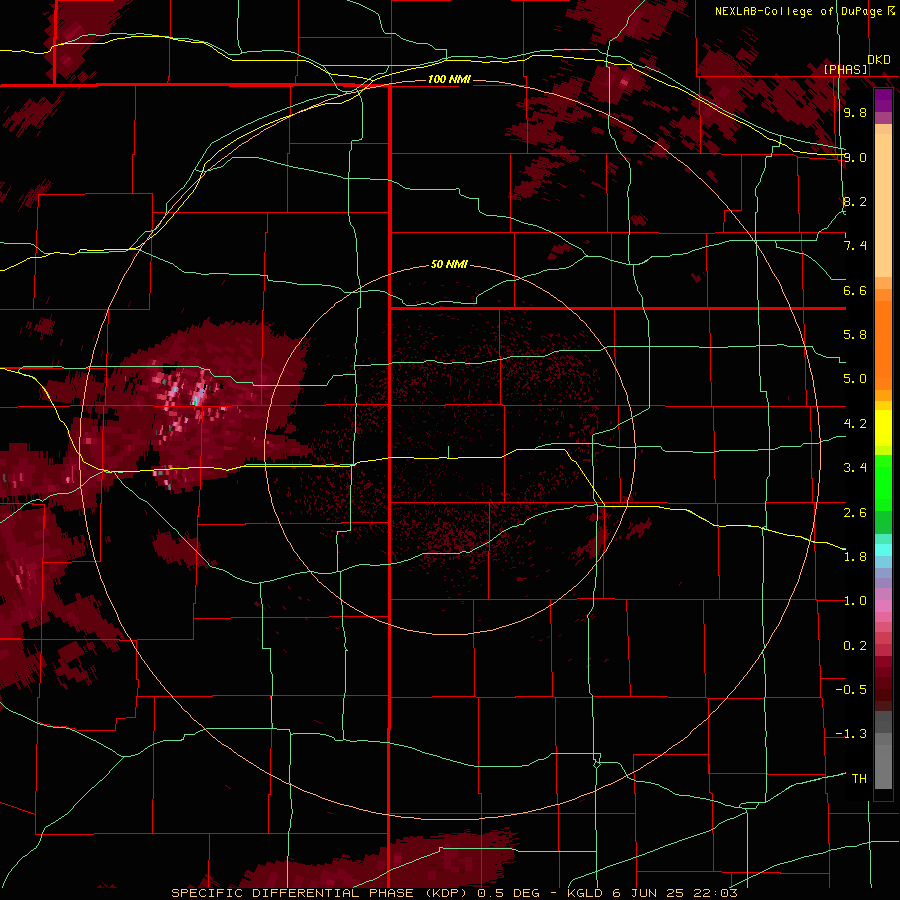Click the yellow segment of the color bar
The width and height of the screenshot is (900, 900).
(x=883, y=428)
